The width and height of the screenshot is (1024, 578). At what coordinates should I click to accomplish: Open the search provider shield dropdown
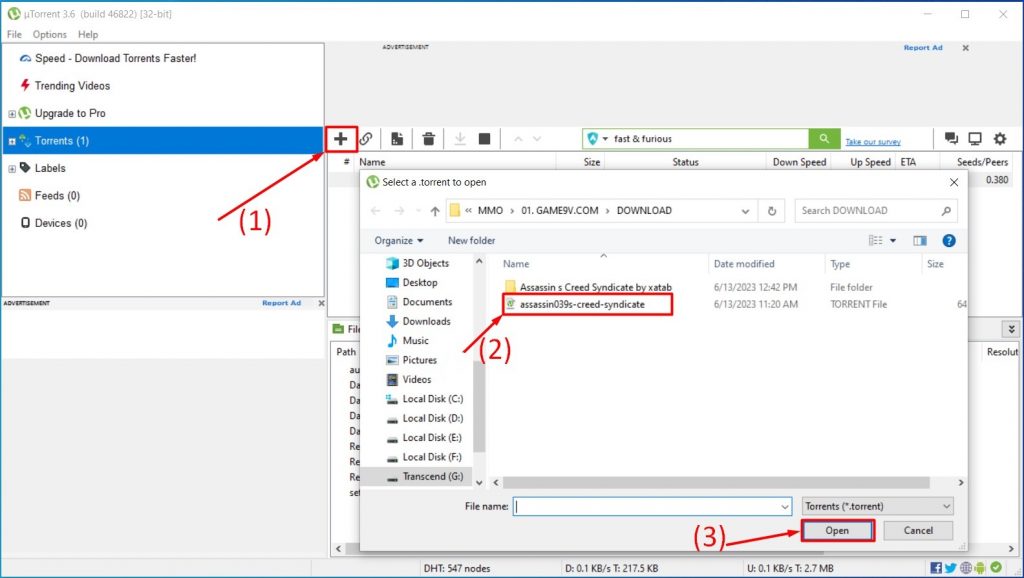597,138
